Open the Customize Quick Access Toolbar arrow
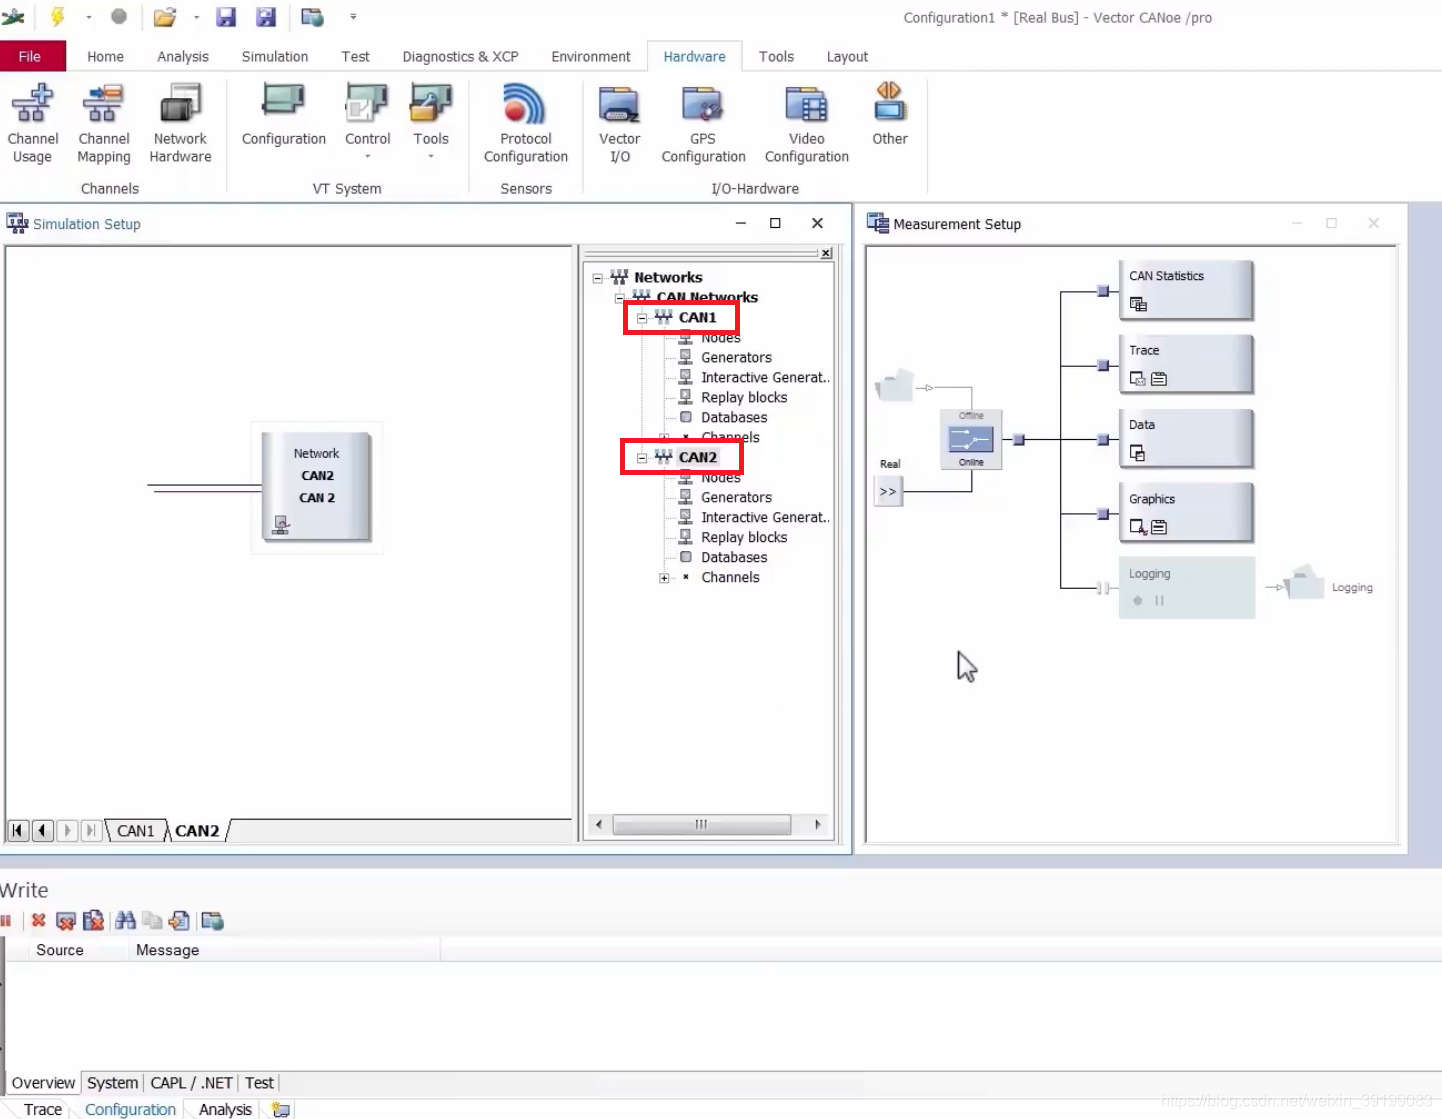Image resolution: width=1442 pixels, height=1119 pixels. coord(353,17)
